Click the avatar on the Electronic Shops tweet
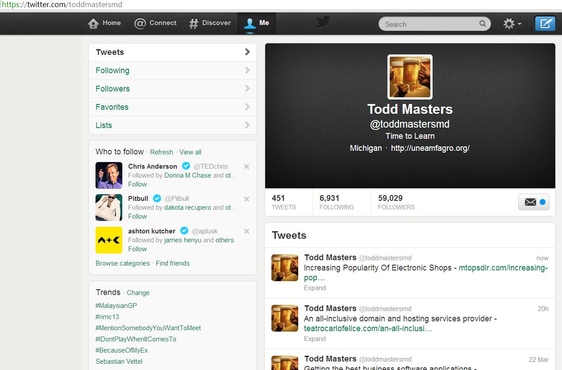 (x=285, y=267)
